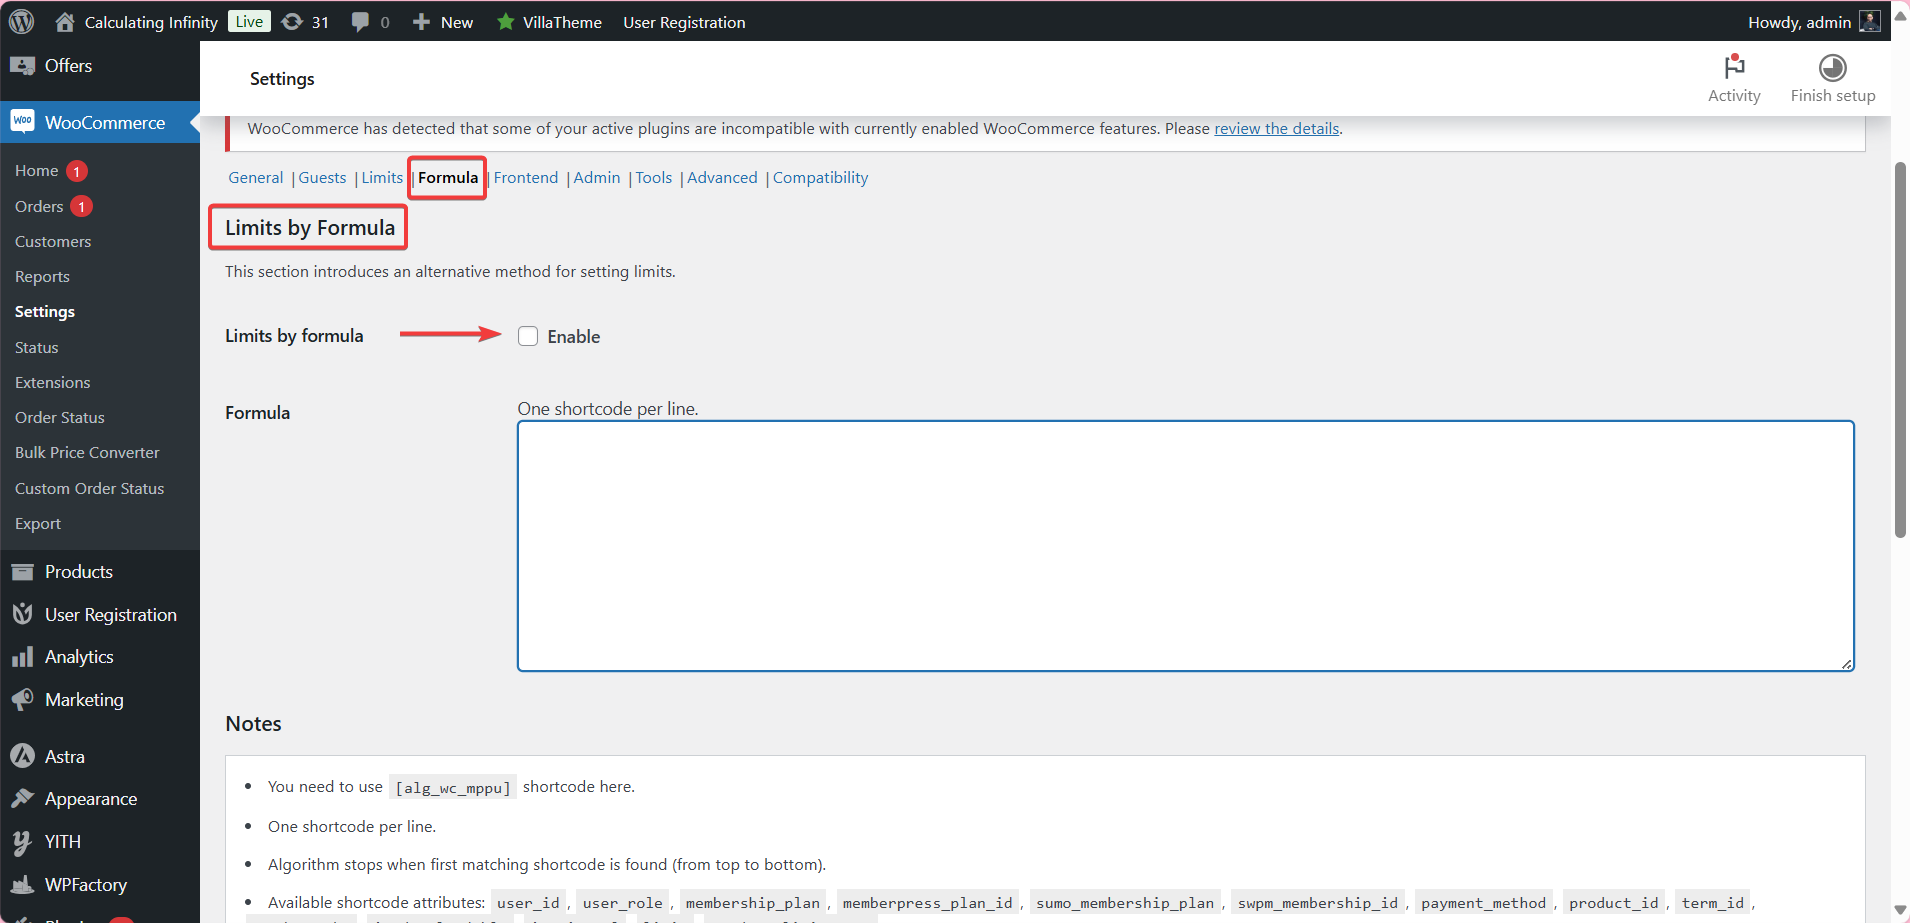Click the page vertical scrollbar thumb
Image resolution: width=1910 pixels, height=923 pixels.
click(x=1900, y=350)
